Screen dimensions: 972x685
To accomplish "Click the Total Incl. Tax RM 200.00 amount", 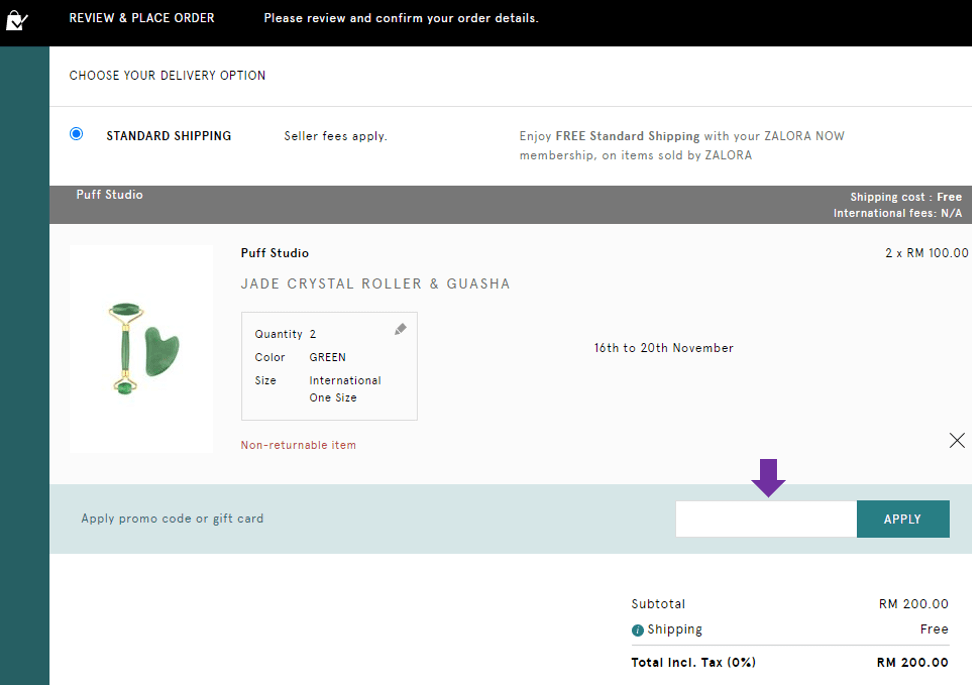I will pyautogui.click(x=912, y=663).
